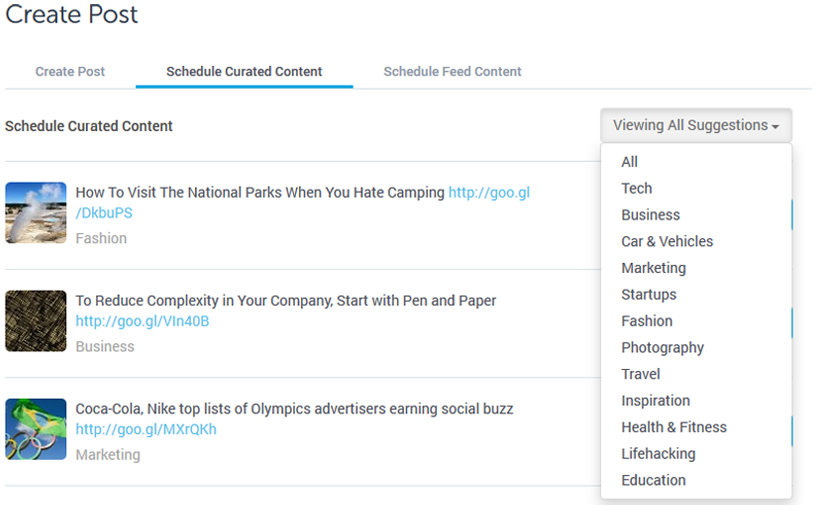This screenshot has height=505, width=816.
Task: Open the Create Post tab
Action: click(70, 72)
